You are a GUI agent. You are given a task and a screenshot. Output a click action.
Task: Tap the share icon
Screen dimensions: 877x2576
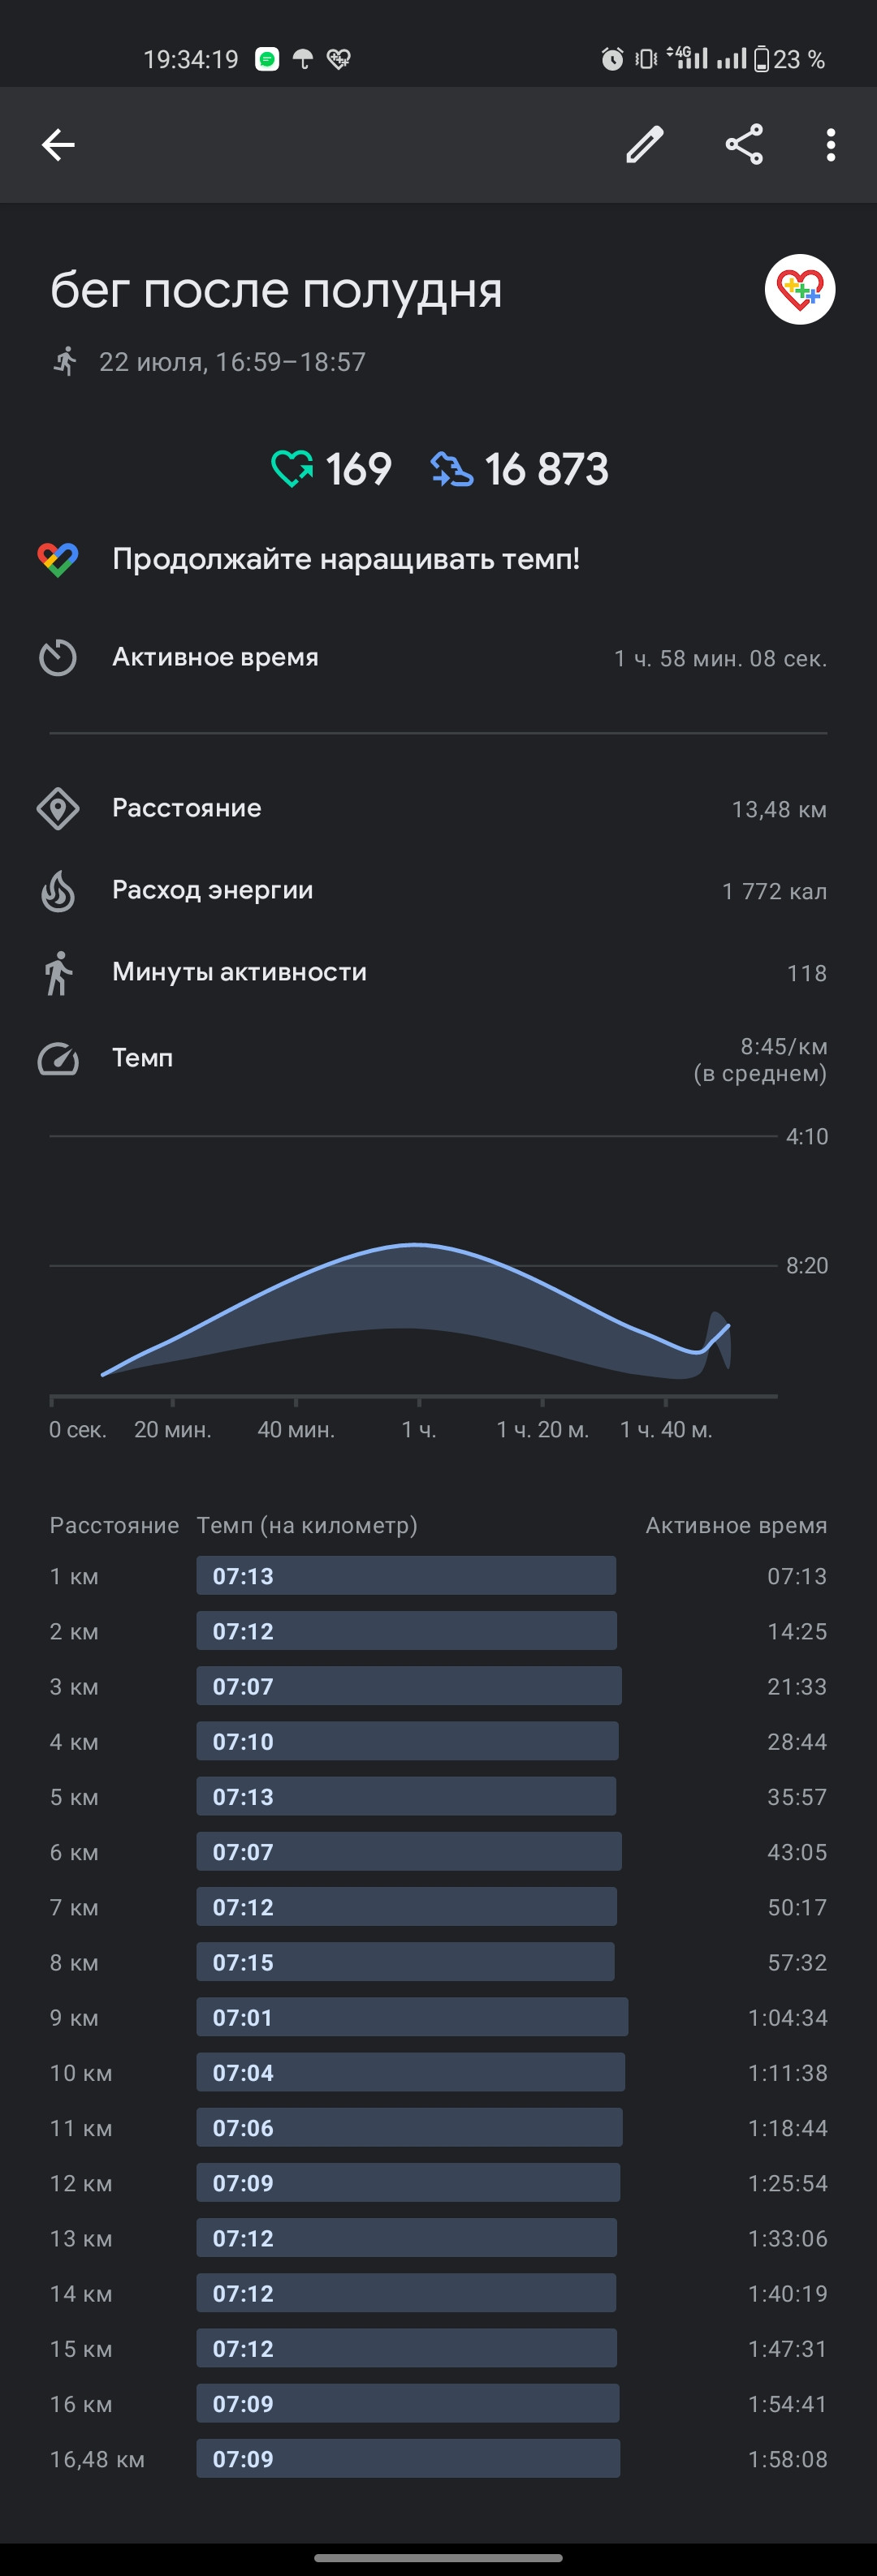[744, 145]
